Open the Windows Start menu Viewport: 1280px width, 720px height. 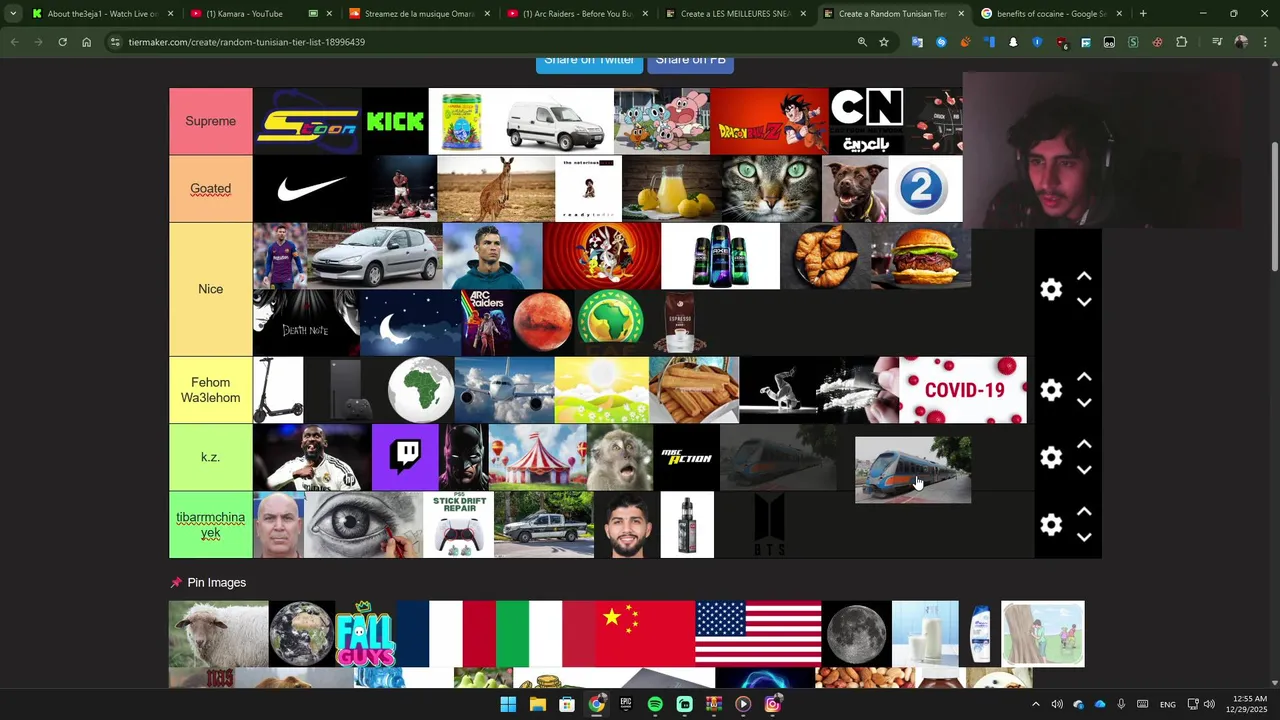coord(508,704)
